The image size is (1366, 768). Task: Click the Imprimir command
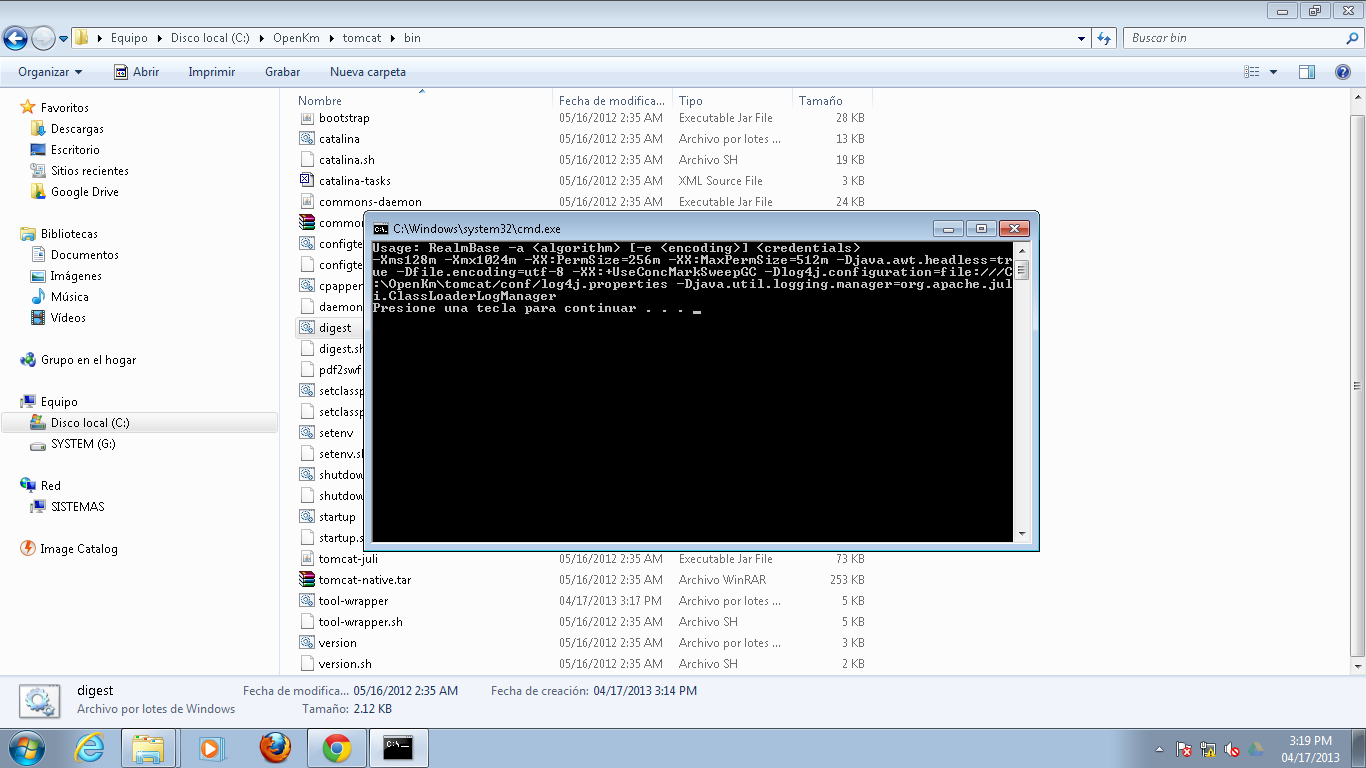[x=211, y=71]
